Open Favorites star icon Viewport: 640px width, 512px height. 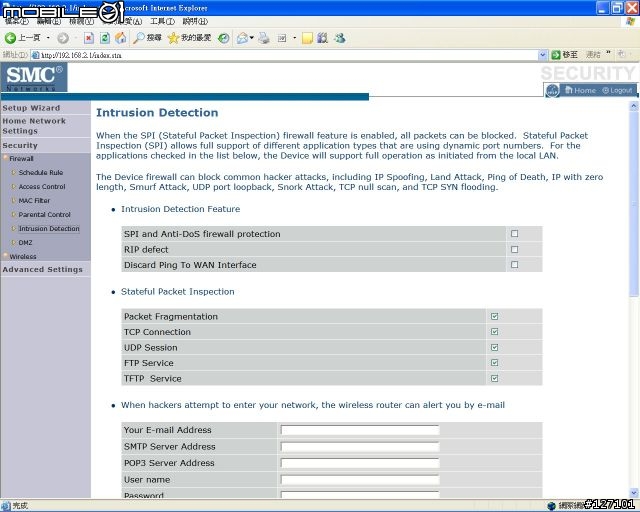pyautogui.click(x=173, y=38)
